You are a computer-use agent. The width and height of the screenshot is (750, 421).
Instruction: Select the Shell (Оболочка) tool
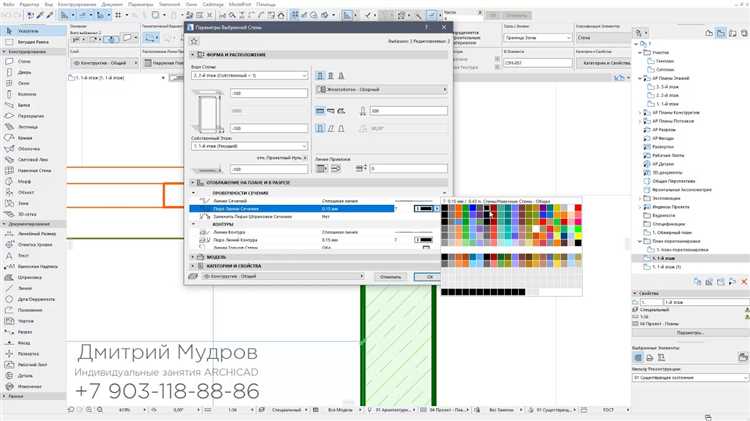[33, 149]
